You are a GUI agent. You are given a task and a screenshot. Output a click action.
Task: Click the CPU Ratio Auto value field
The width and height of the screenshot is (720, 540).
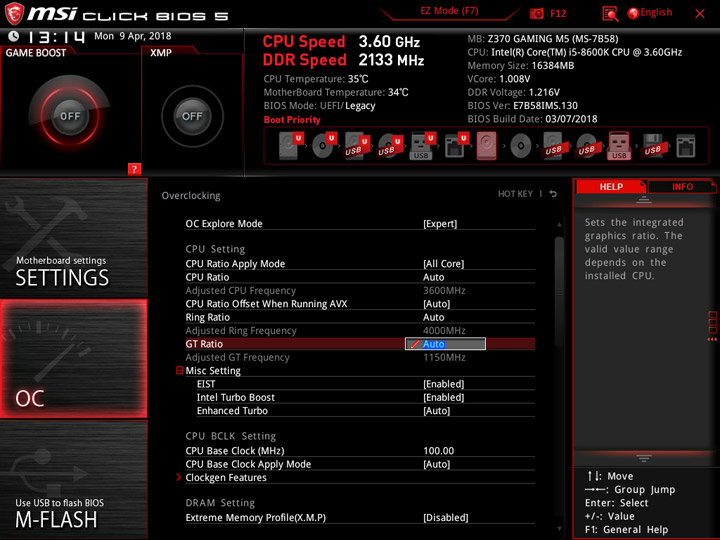(433, 277)
